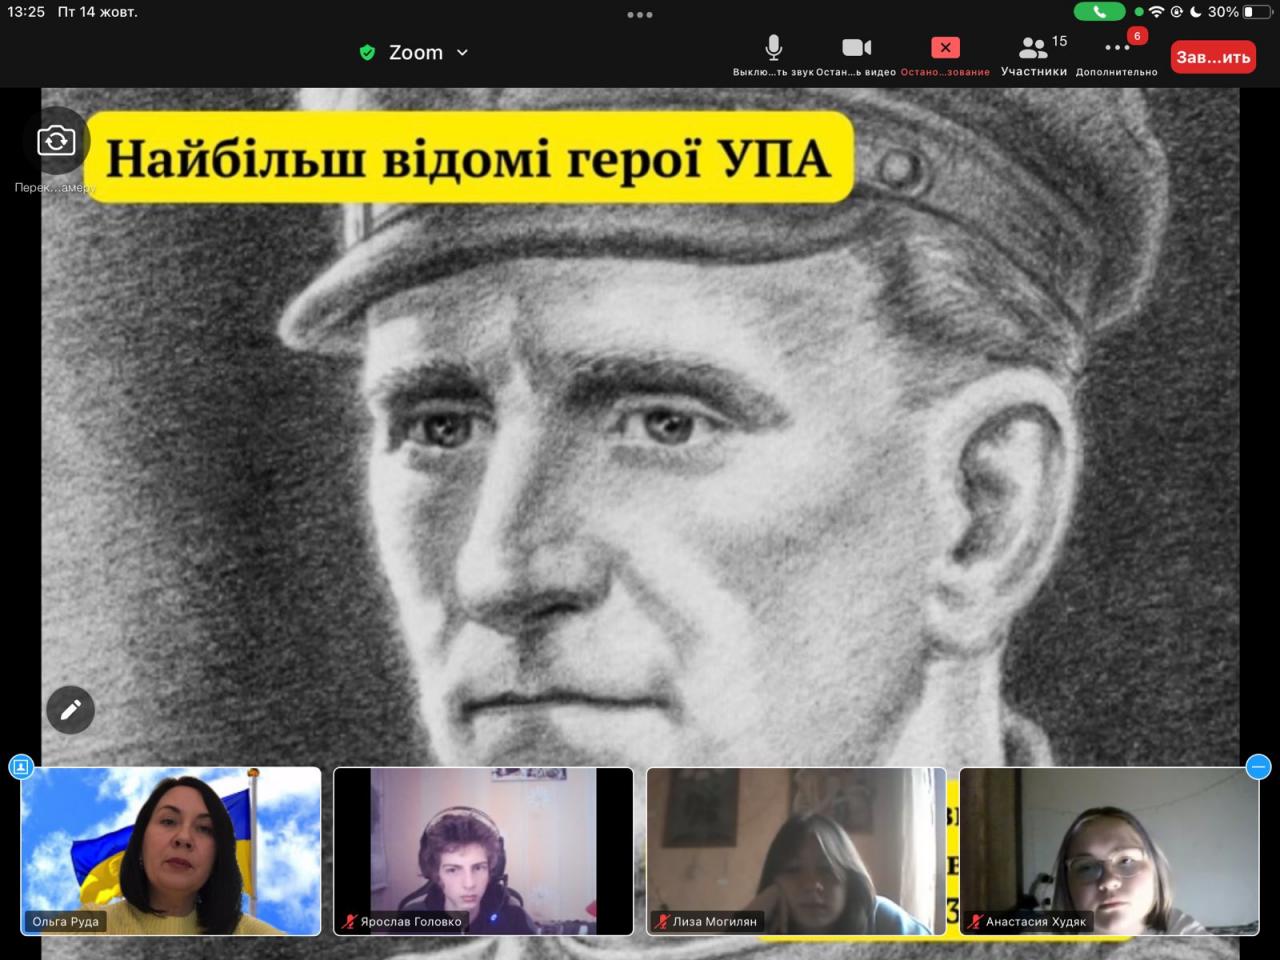Click the yellow Найбільш відомі герої УПА banner

[468, 158]
